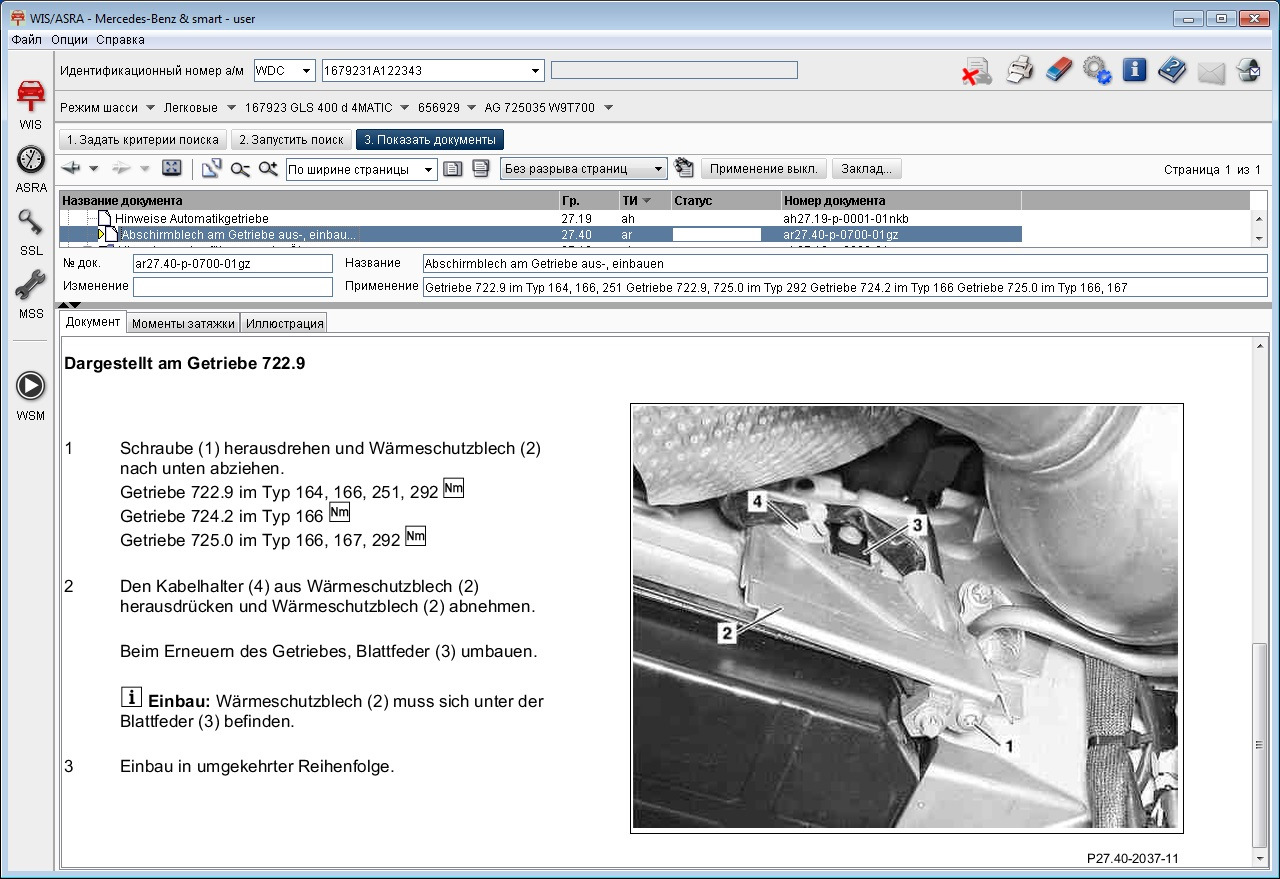Click the Применение выкл. button
The image size is (1280, 879).
764,169
